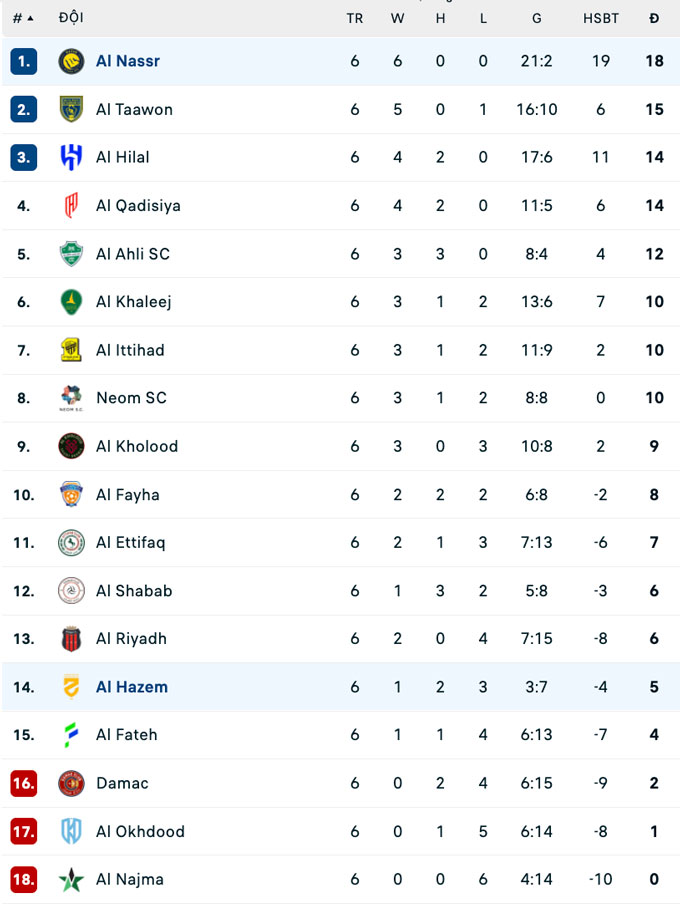Click the HSBT column header
680x906 pixels.
pyautogui.click(x=601, y=18)
